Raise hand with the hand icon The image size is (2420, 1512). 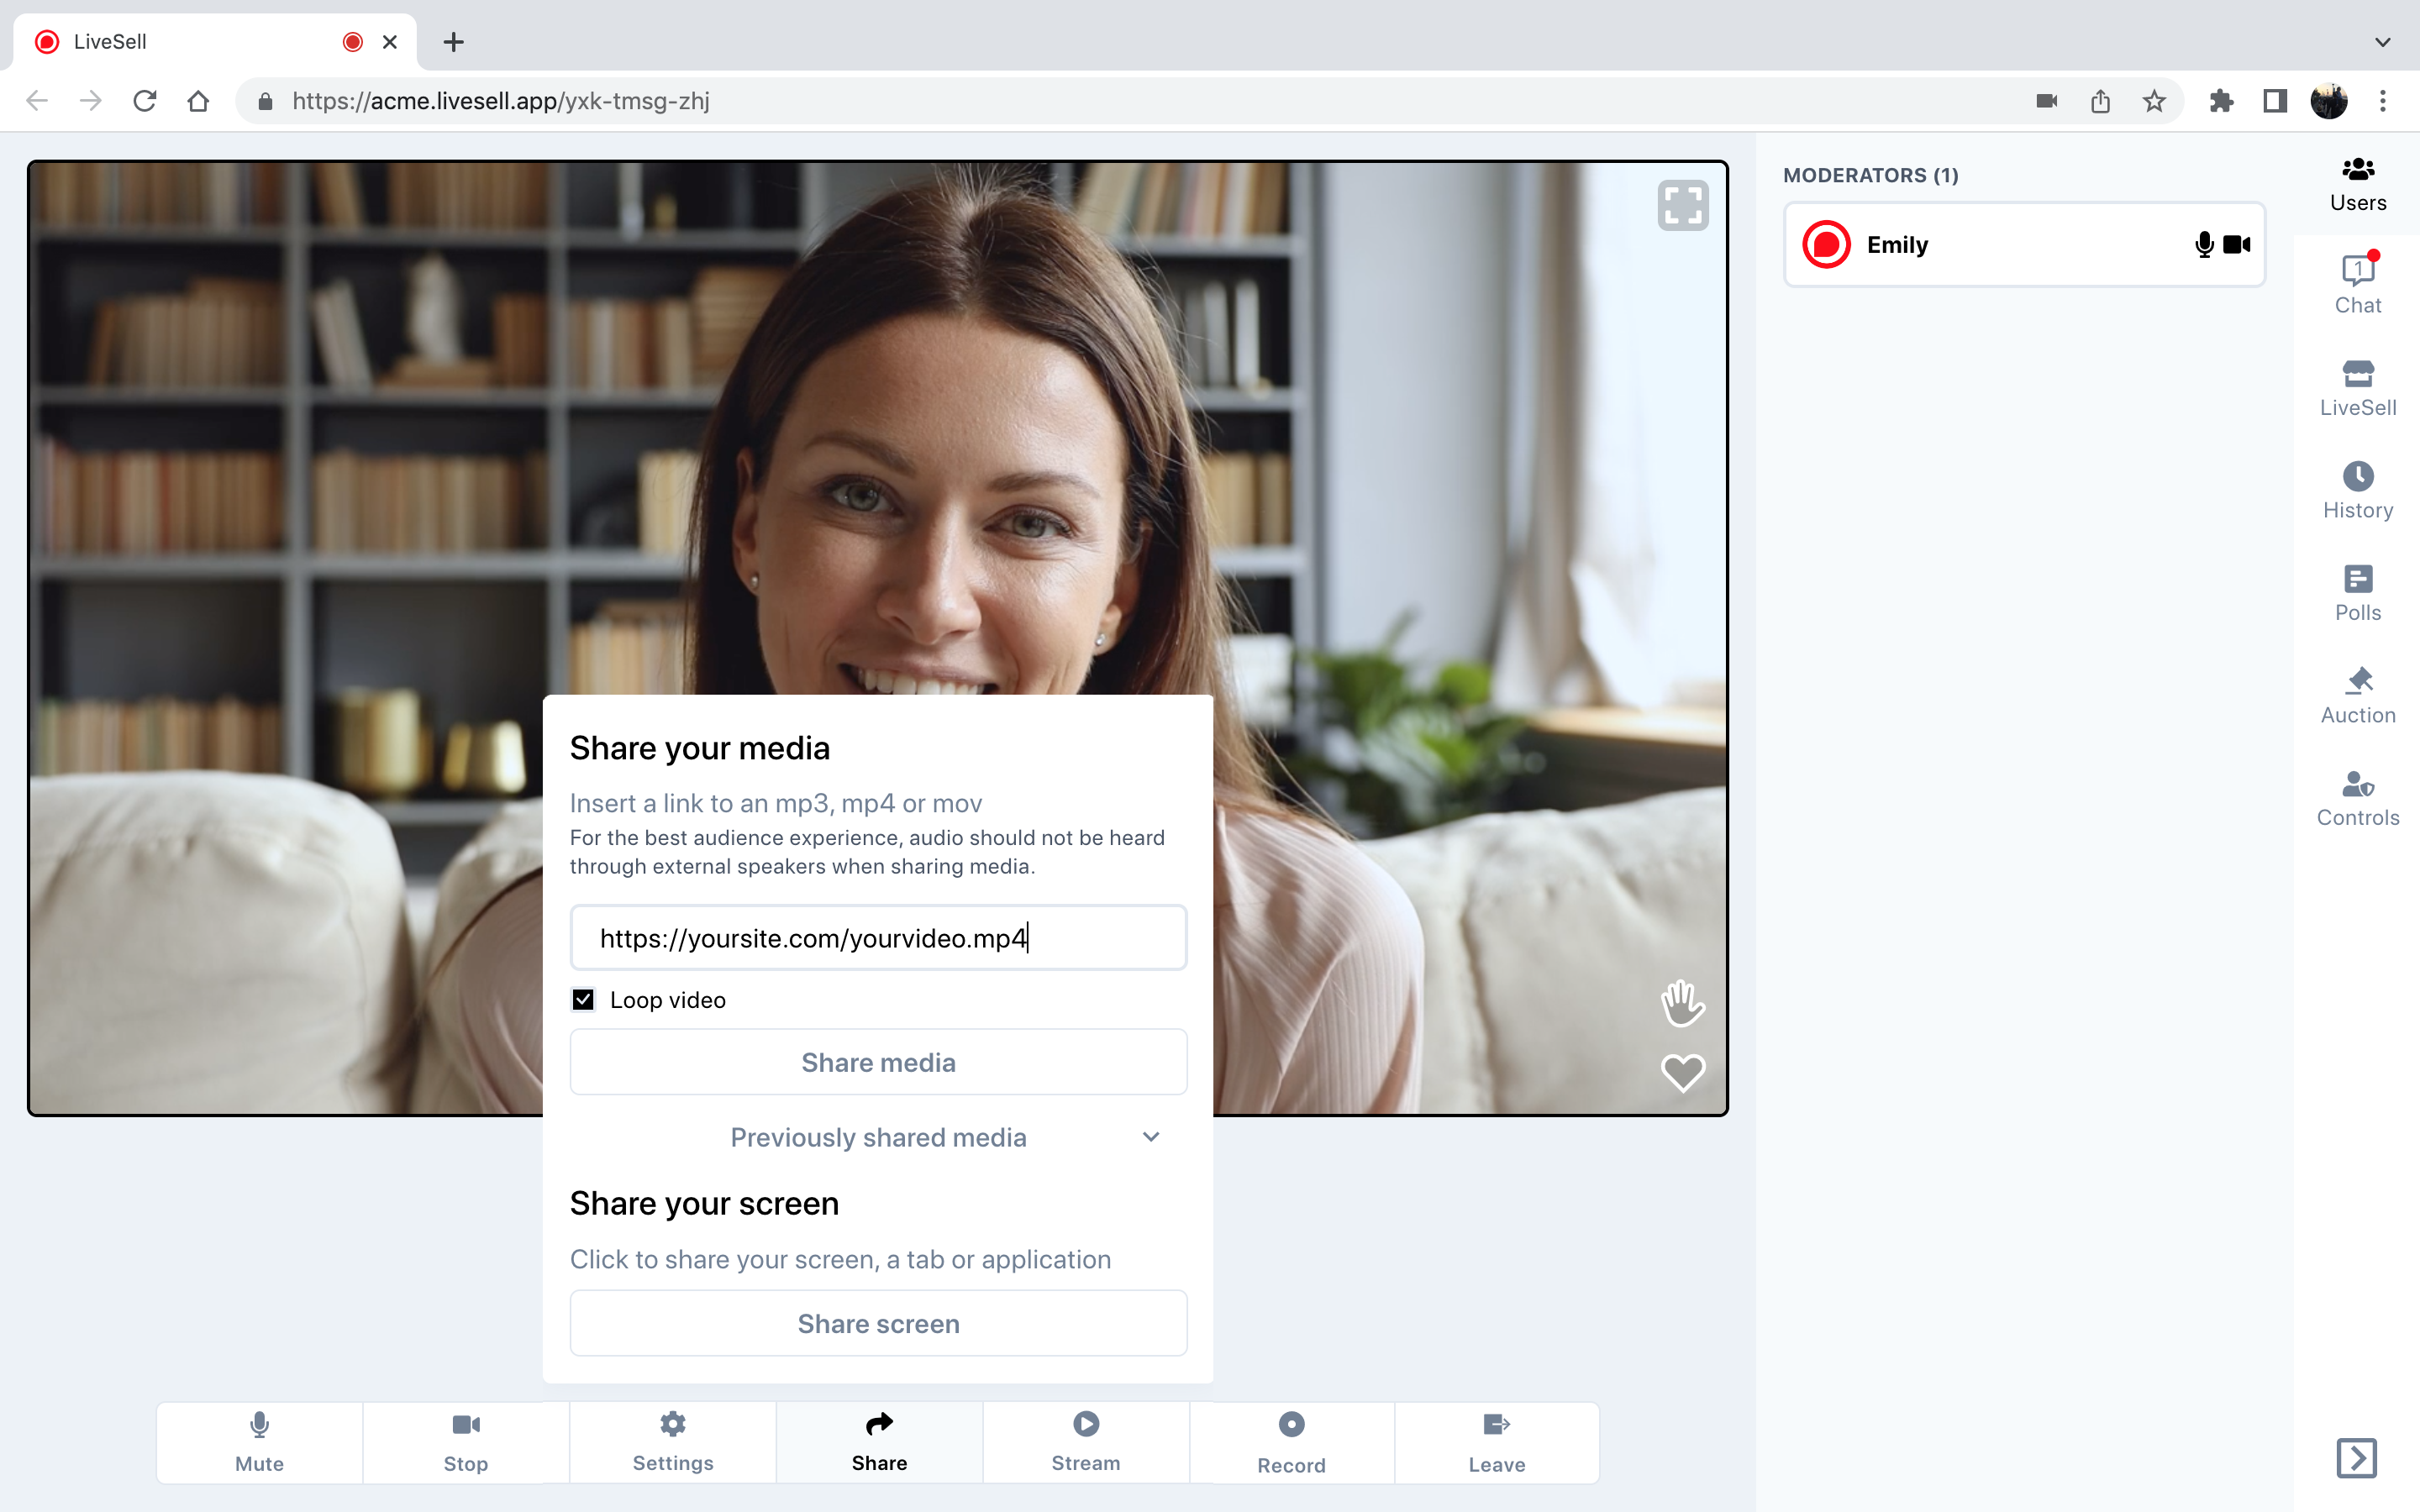pyautogui.click(x=1682, y=1002)
